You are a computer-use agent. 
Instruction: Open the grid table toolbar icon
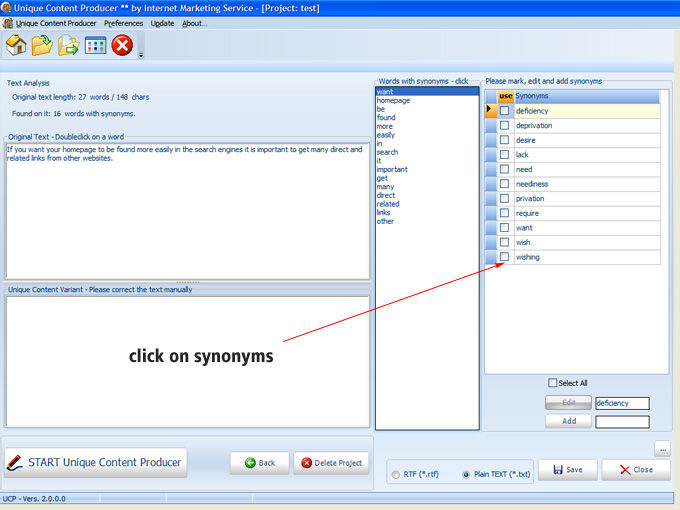coord(95,45)
